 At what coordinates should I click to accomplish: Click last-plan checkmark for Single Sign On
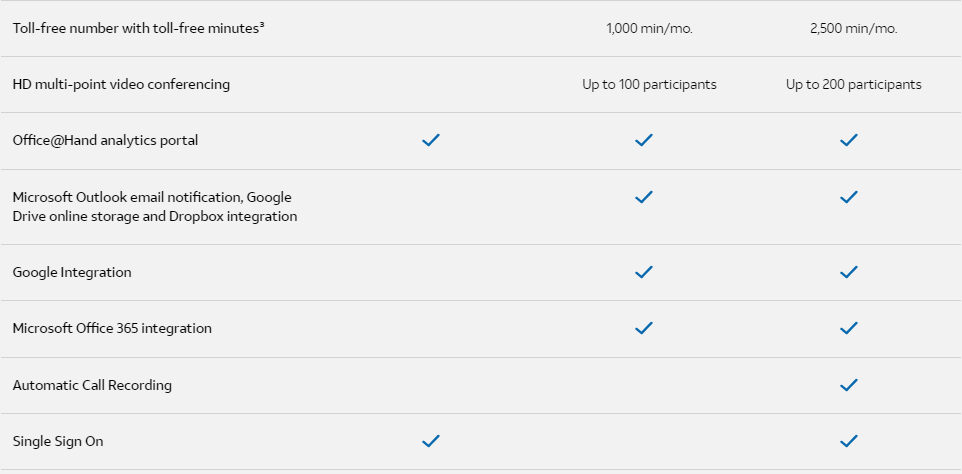(848, 441)
